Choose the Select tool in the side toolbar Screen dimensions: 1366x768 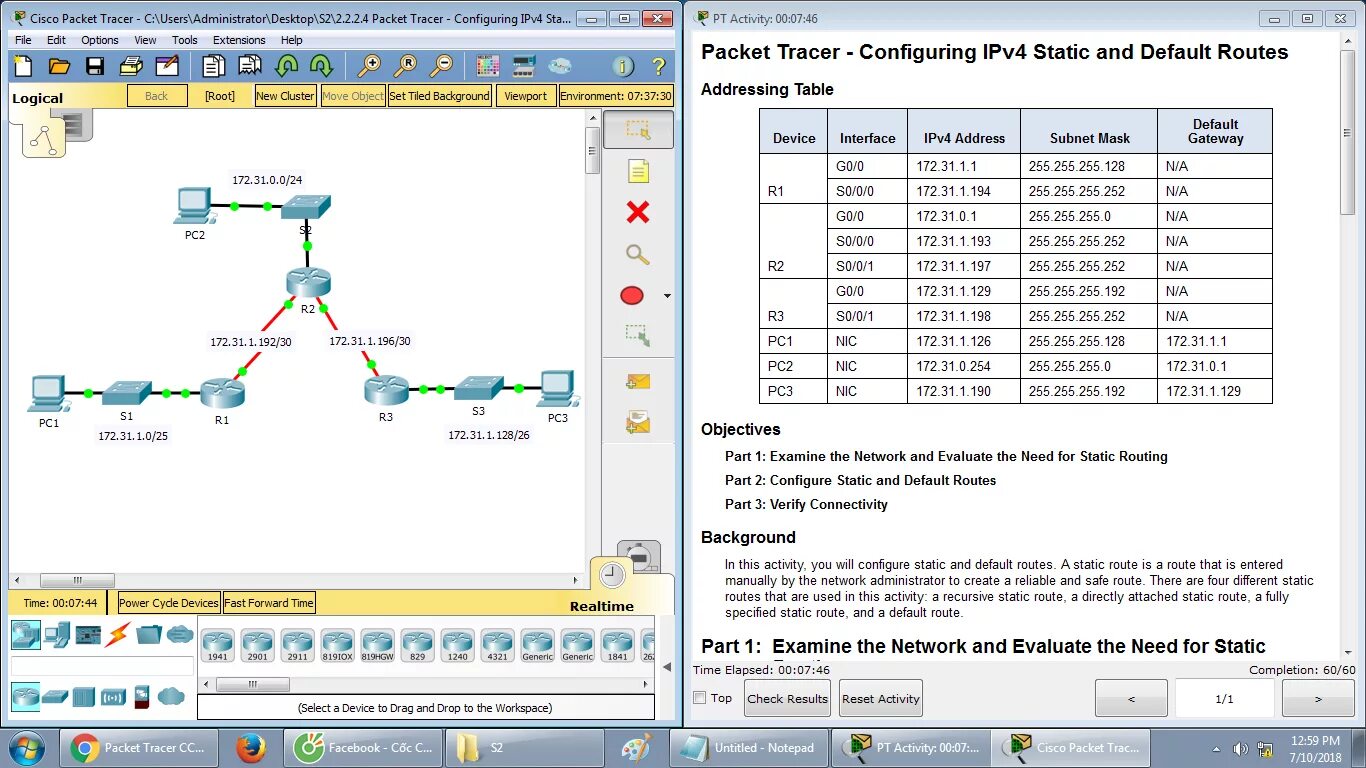(638, 130)
